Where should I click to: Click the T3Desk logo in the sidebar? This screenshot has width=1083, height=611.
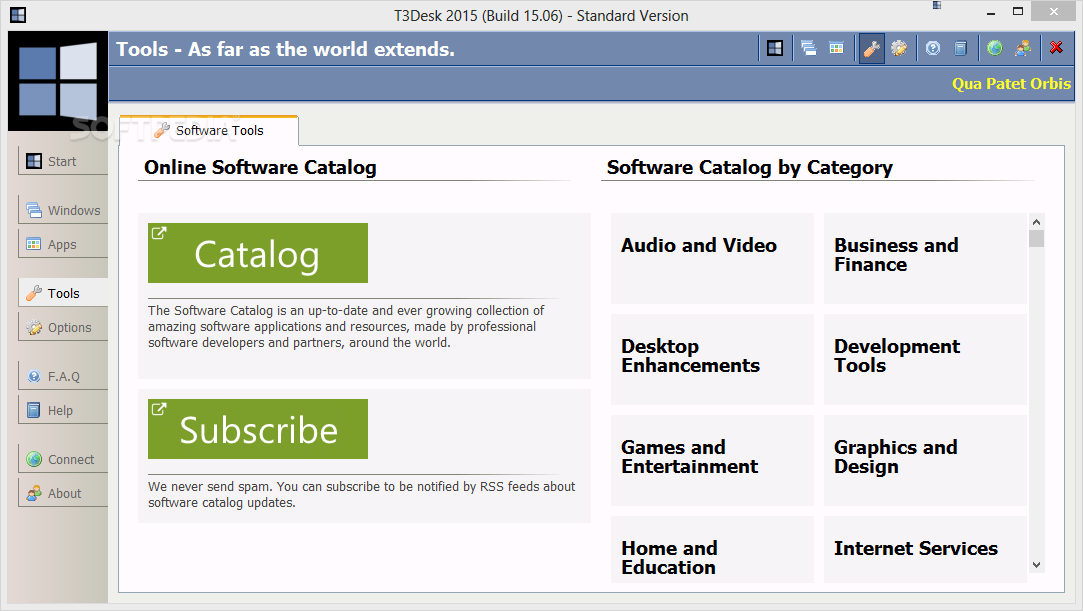click(58, 81)
